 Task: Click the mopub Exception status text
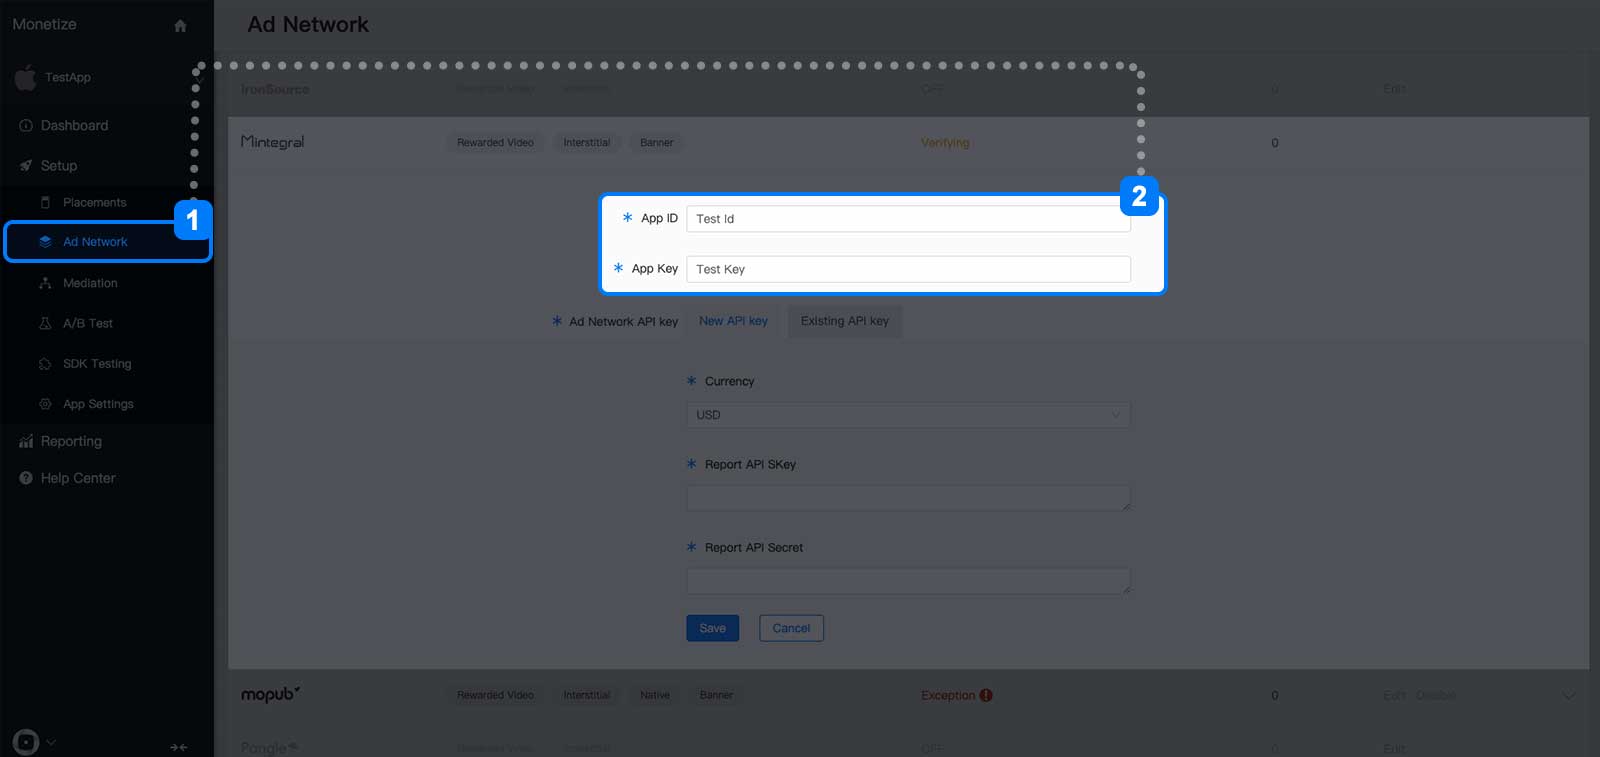948,695
